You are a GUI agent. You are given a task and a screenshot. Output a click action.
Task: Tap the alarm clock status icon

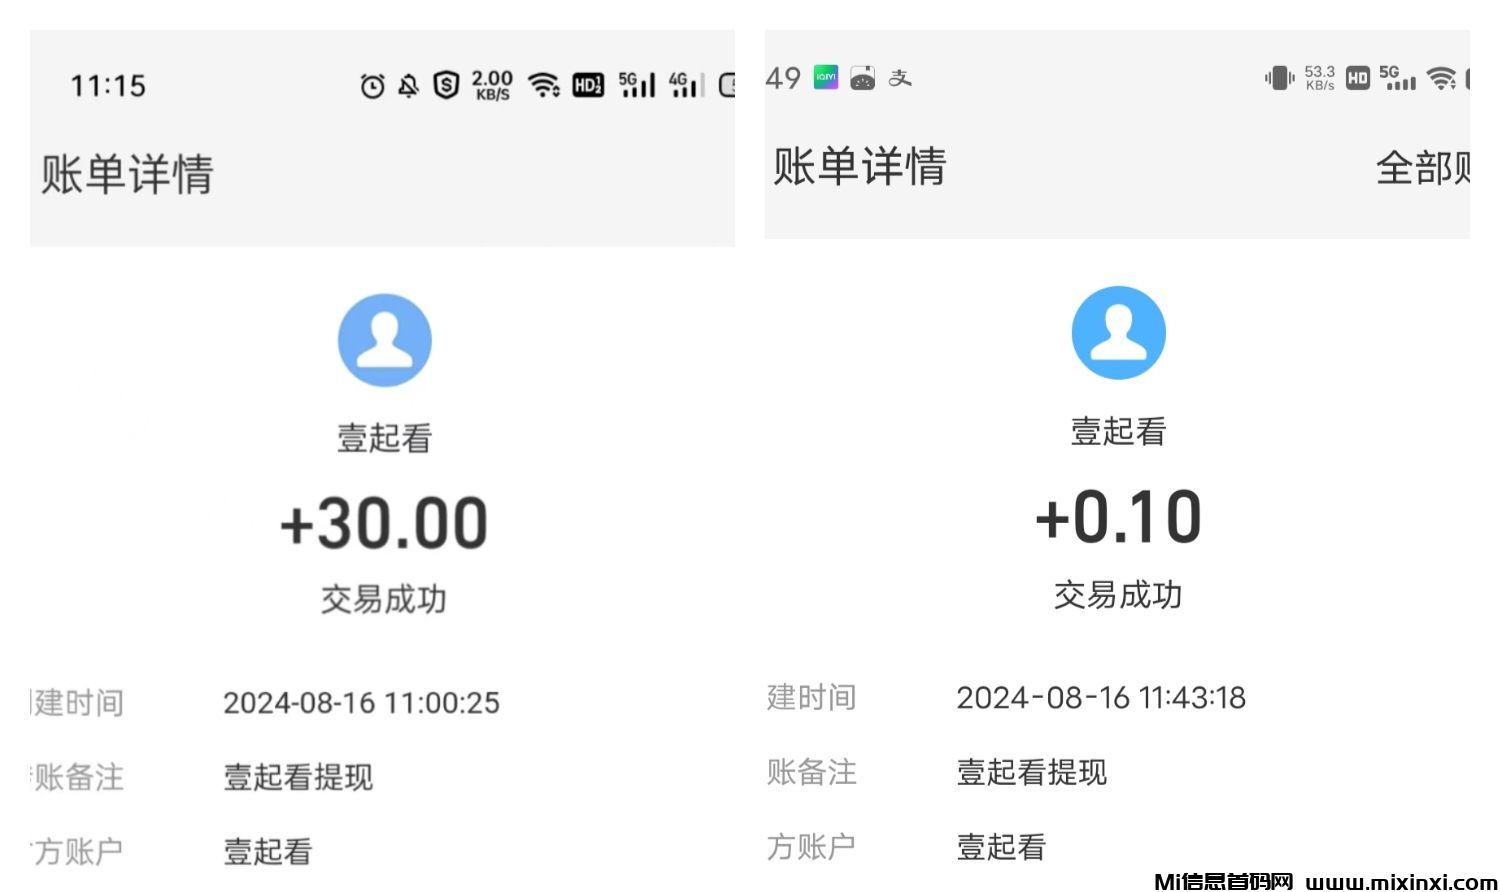[372, 87]
